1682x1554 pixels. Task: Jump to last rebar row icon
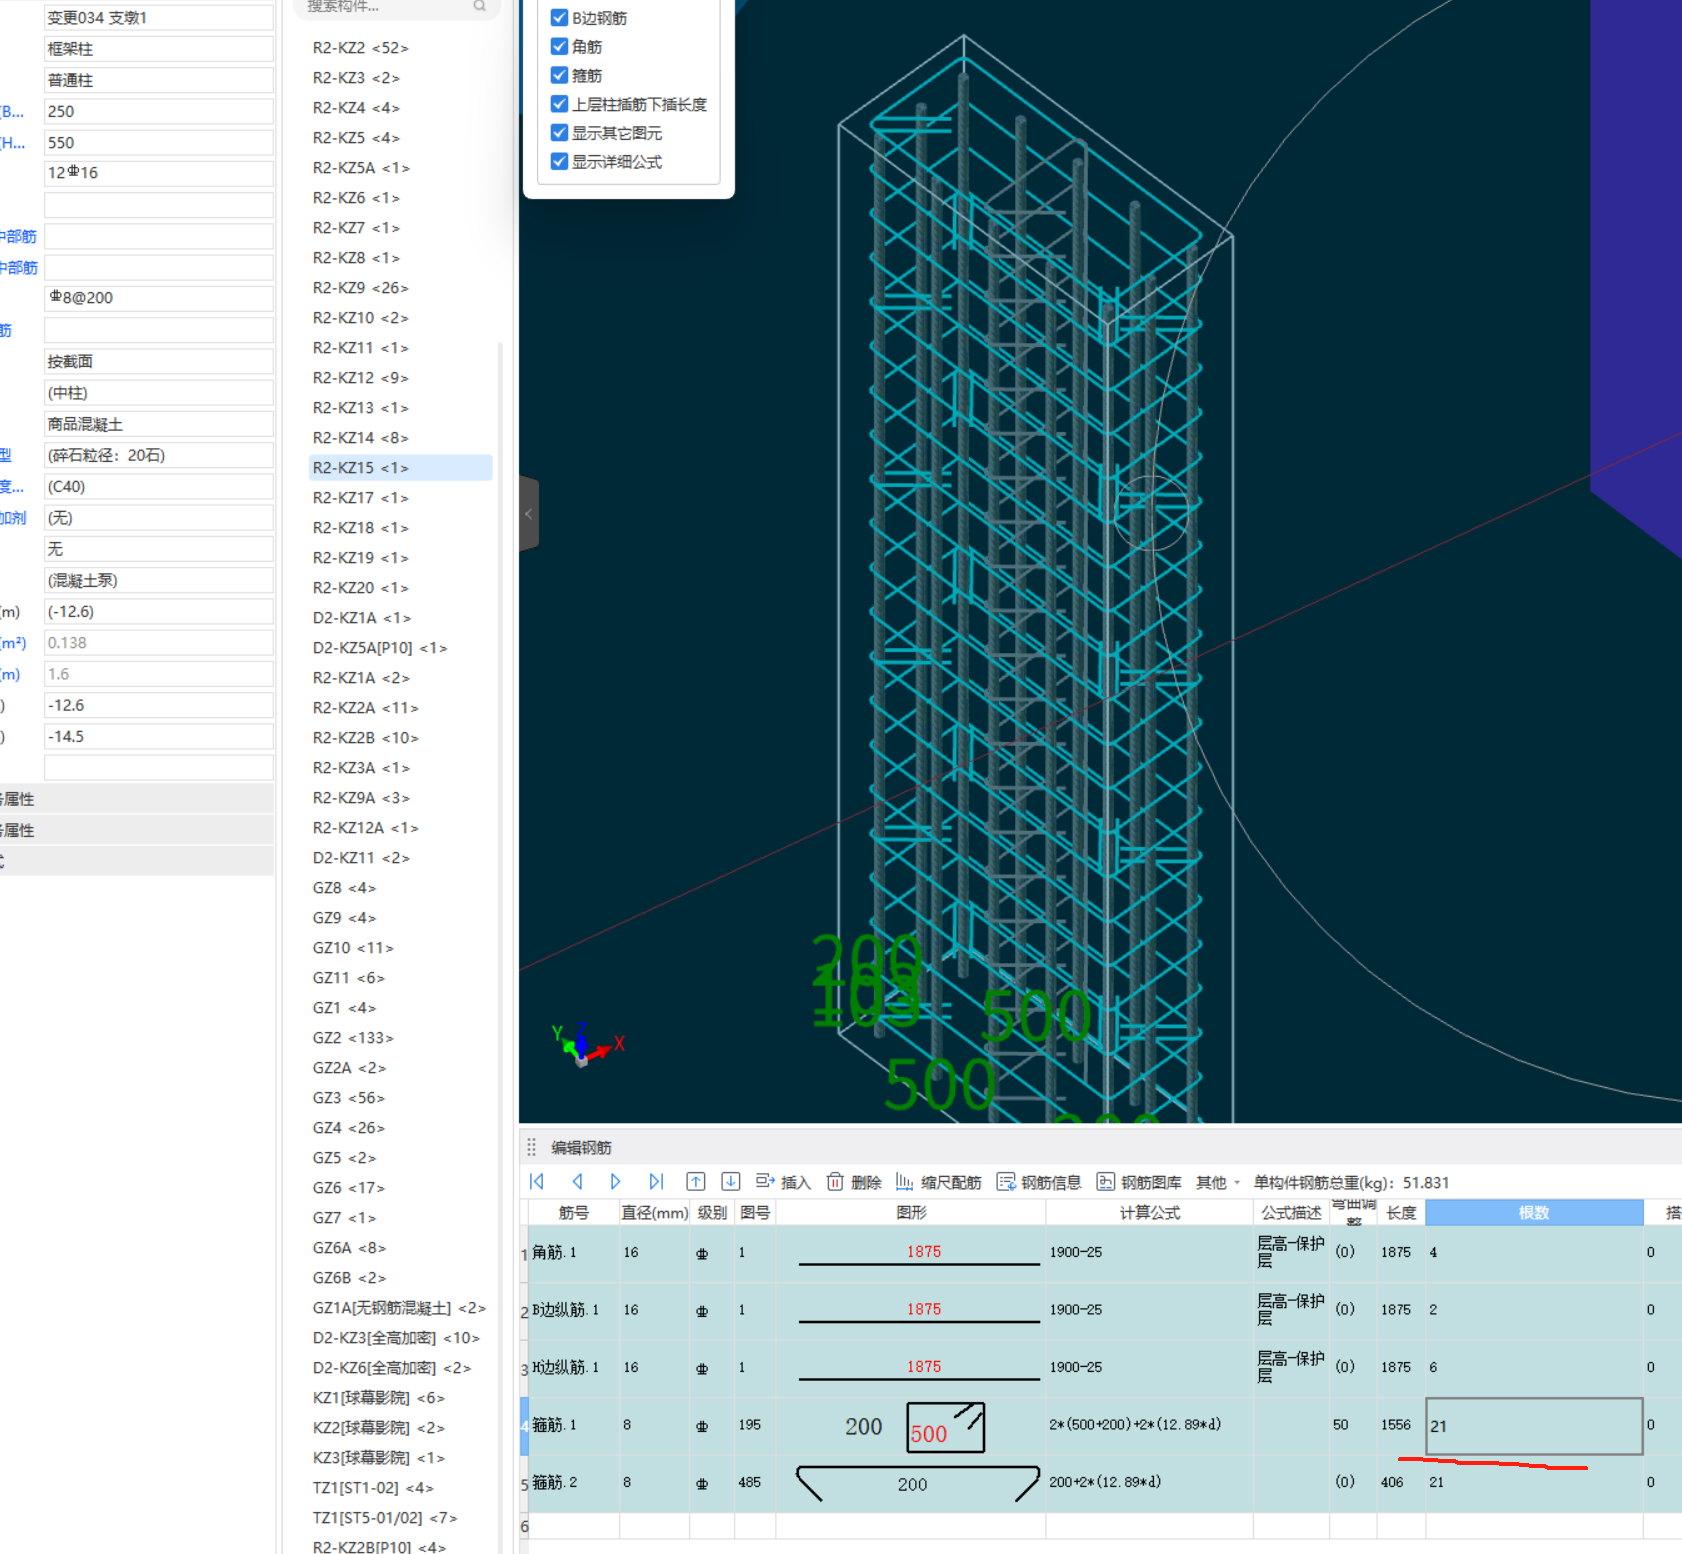tap(656, 1181)
